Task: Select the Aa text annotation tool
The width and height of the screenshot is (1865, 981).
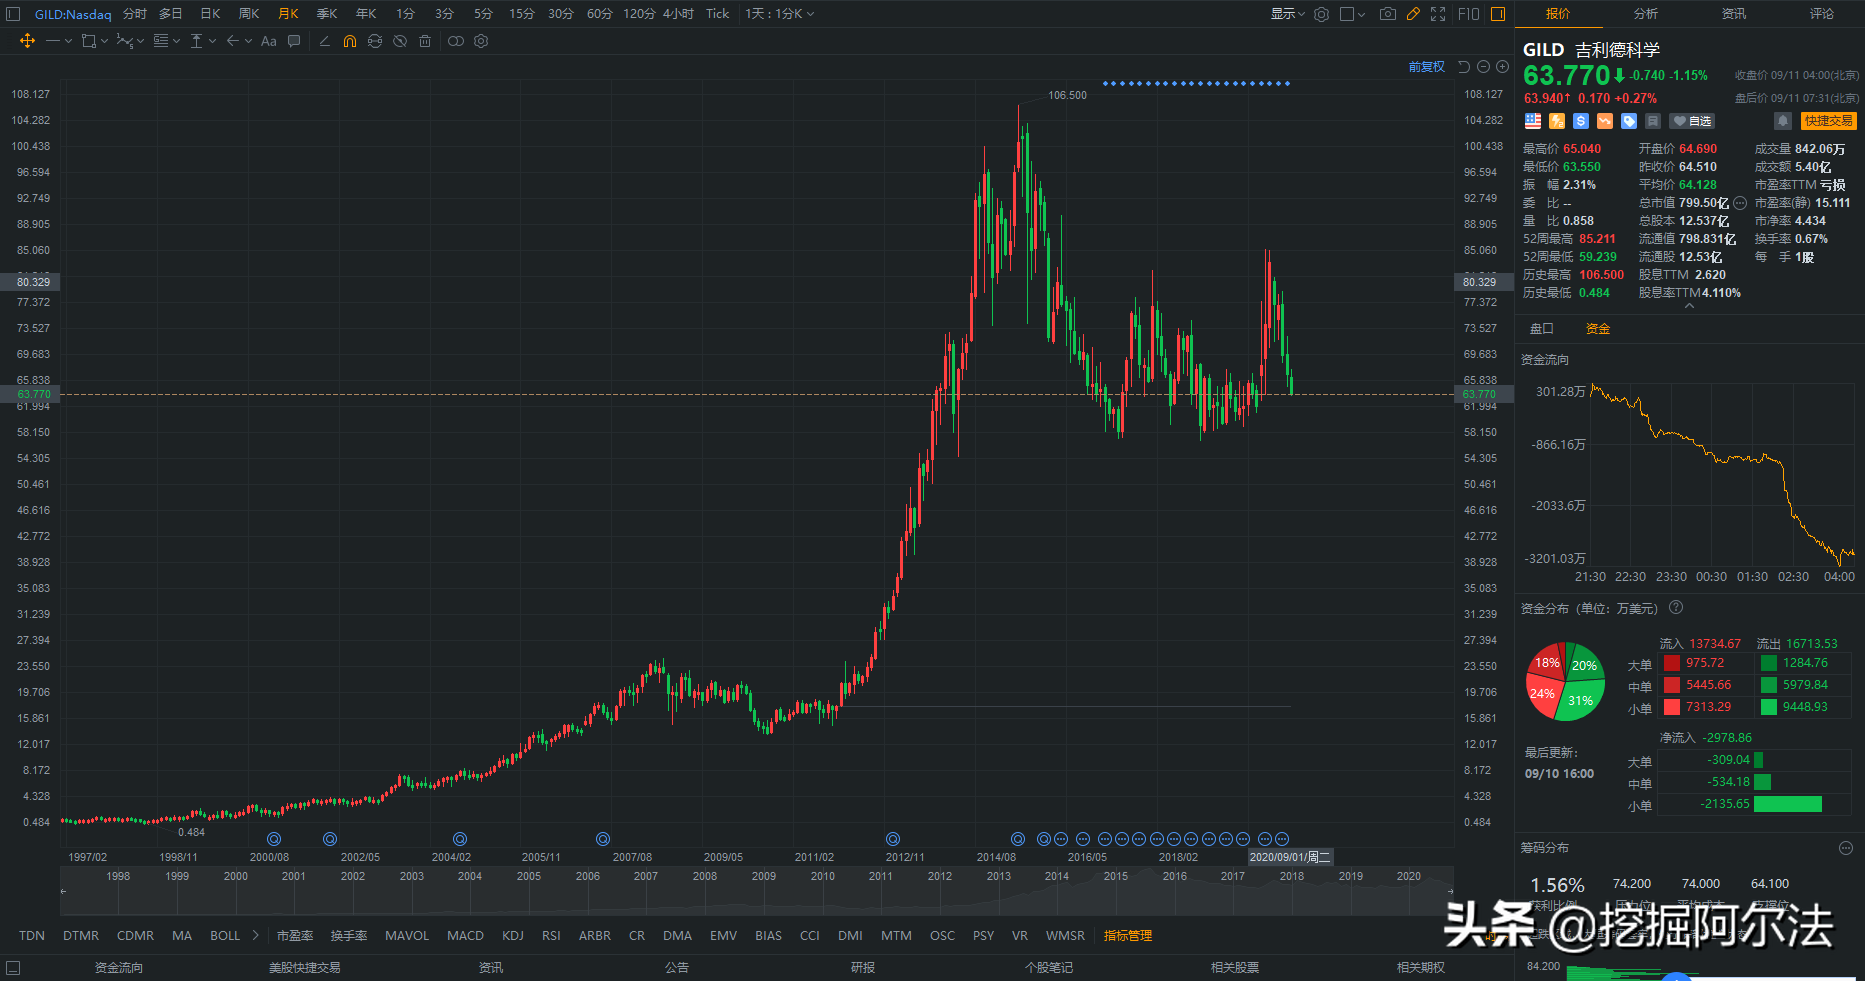Action: tap(268, 41)
